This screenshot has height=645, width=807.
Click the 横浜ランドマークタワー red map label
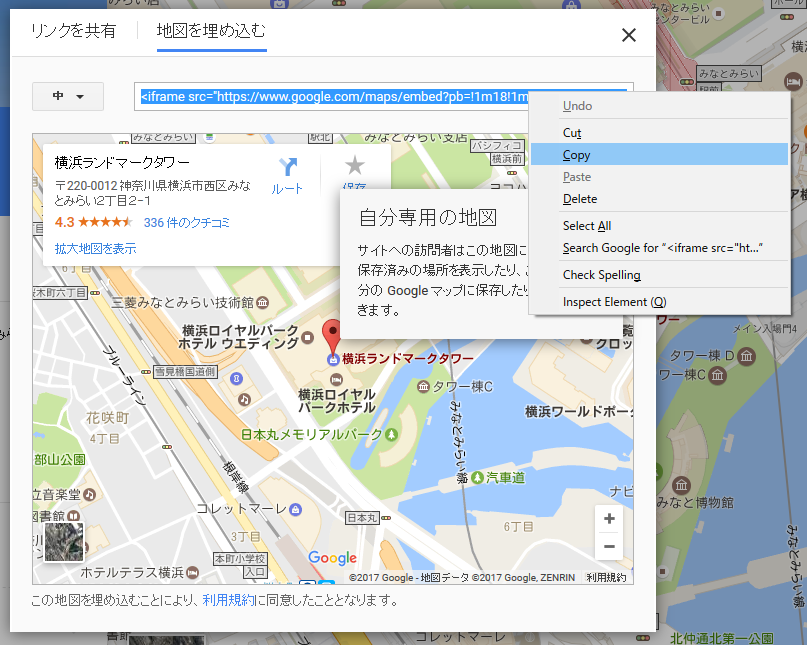408,359
